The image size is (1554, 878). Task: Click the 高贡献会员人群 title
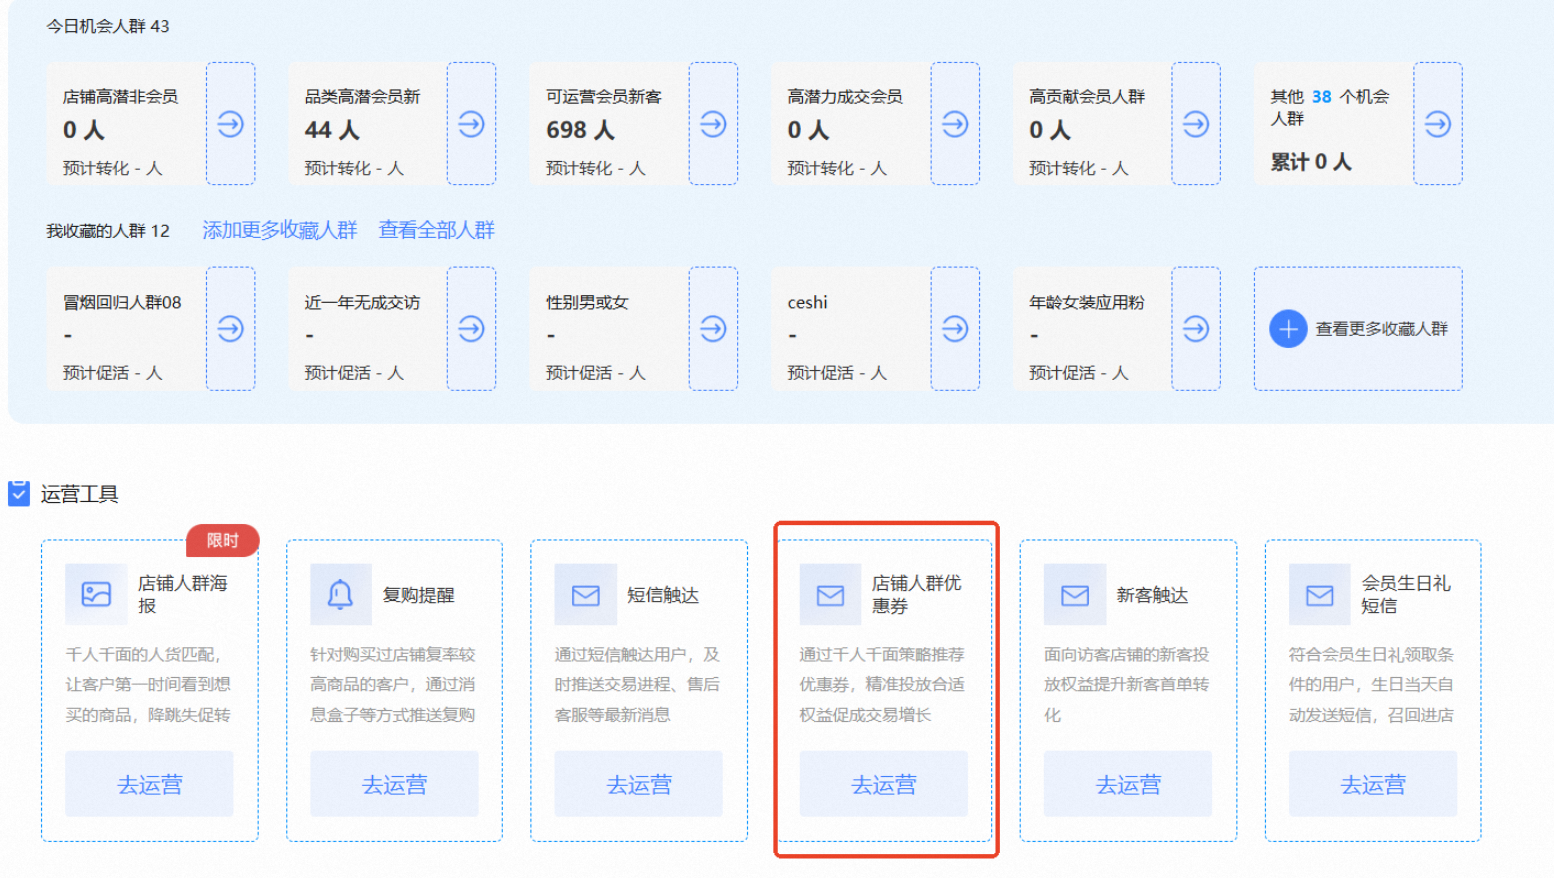1087,97
